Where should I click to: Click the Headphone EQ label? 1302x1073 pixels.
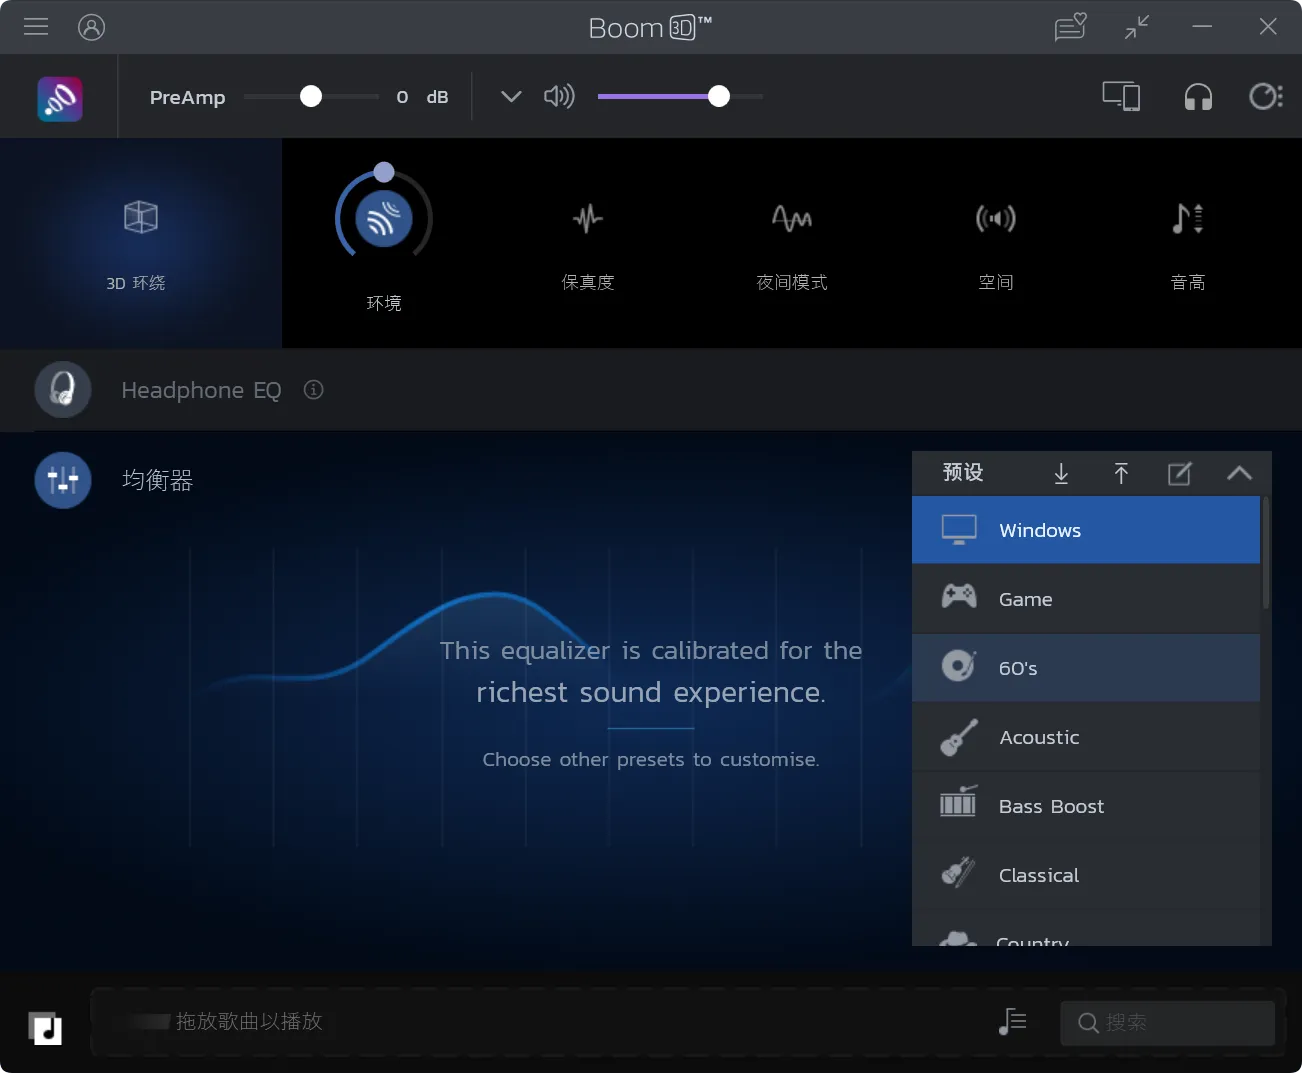point(201,390)
